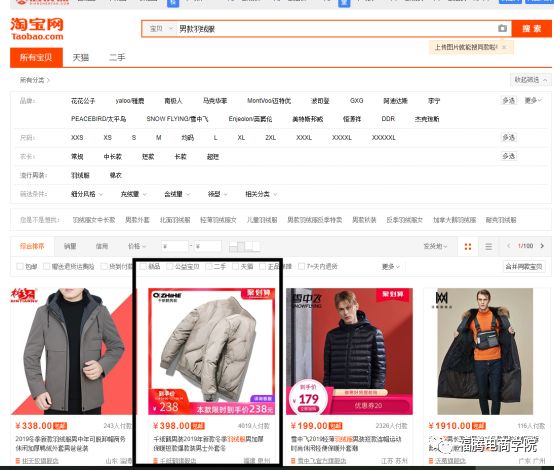This screenshot has width=554, height=470.
Task: Filter by brand DDR
Action: pyautogui.click(x=388, y=119)
